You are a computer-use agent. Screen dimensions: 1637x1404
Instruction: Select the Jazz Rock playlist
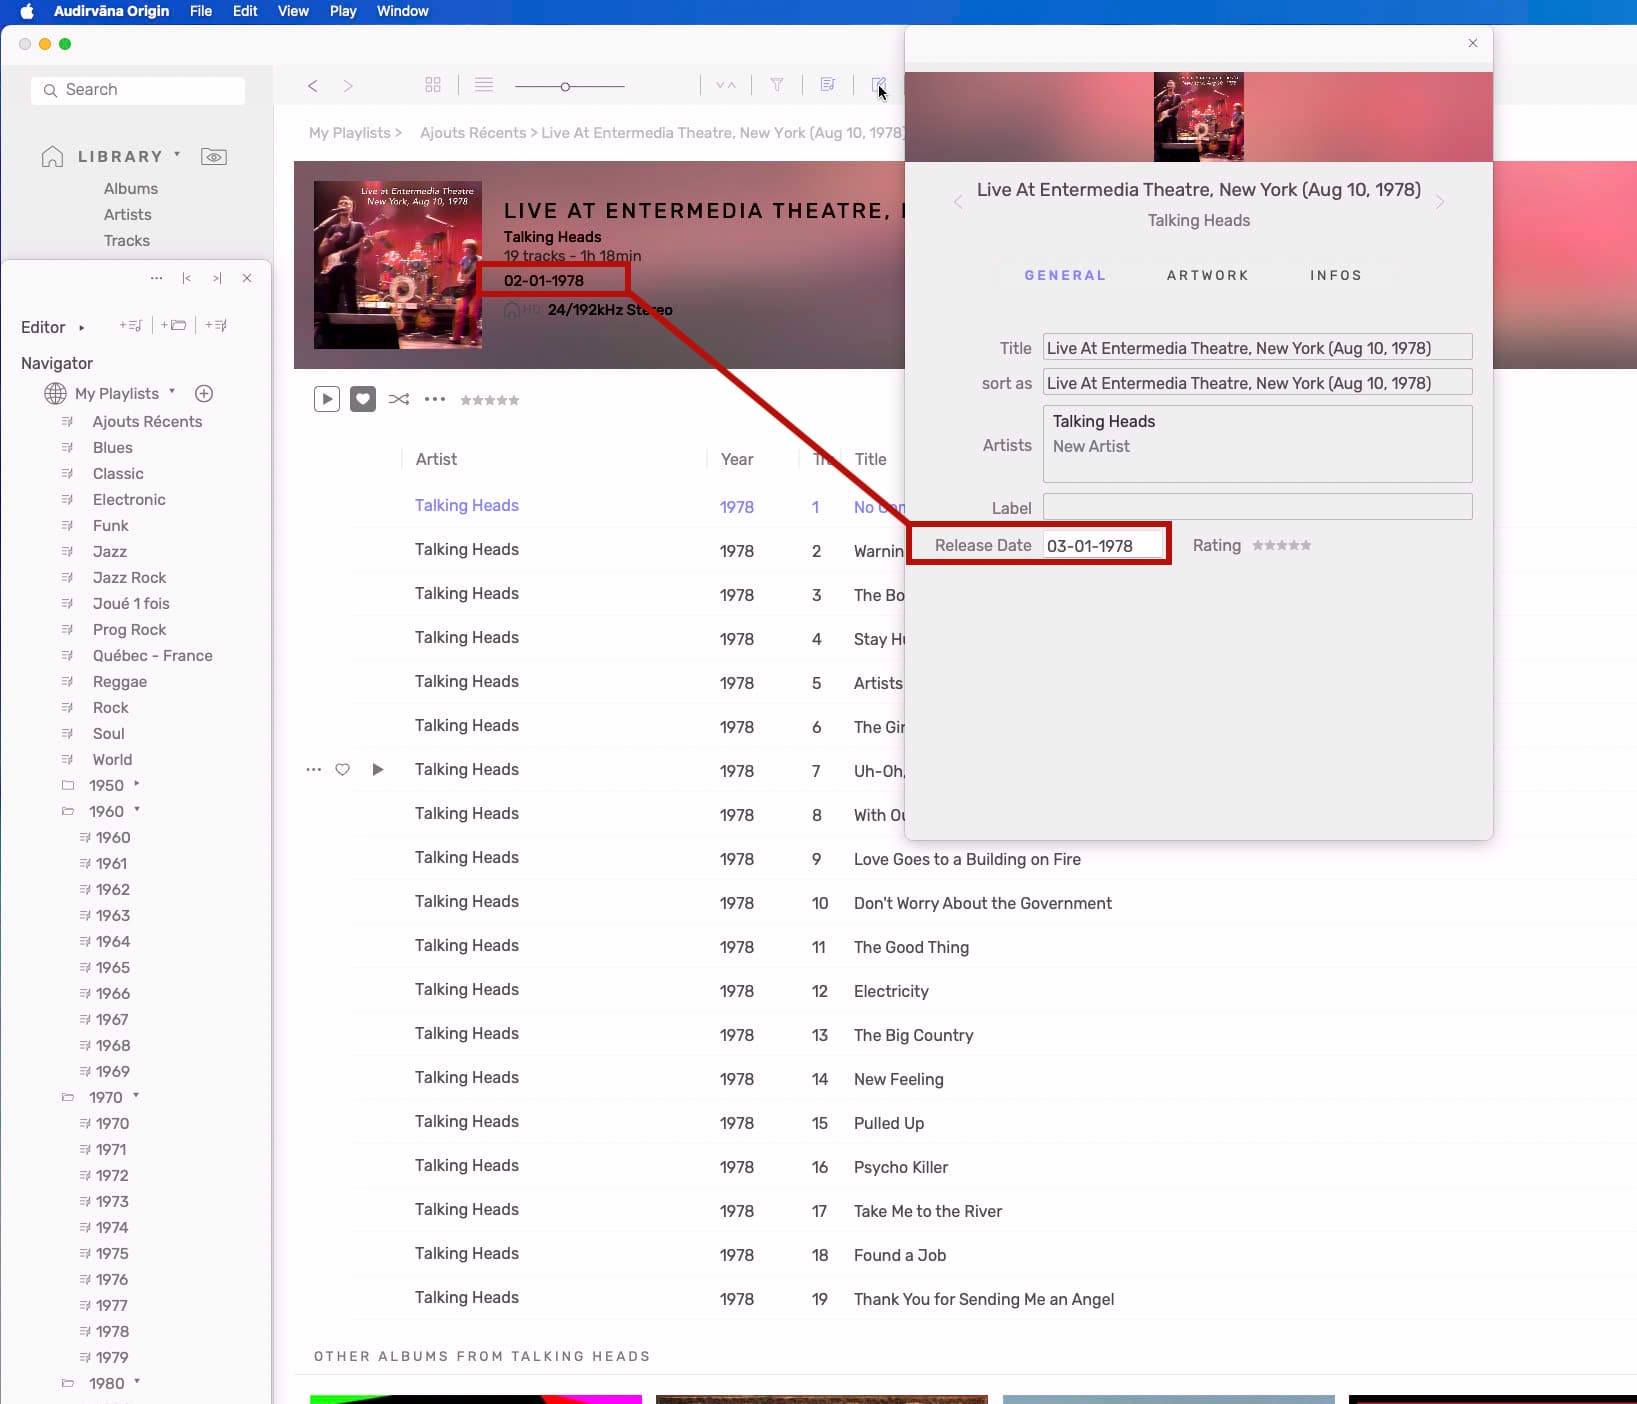click(x=130, y=577)
